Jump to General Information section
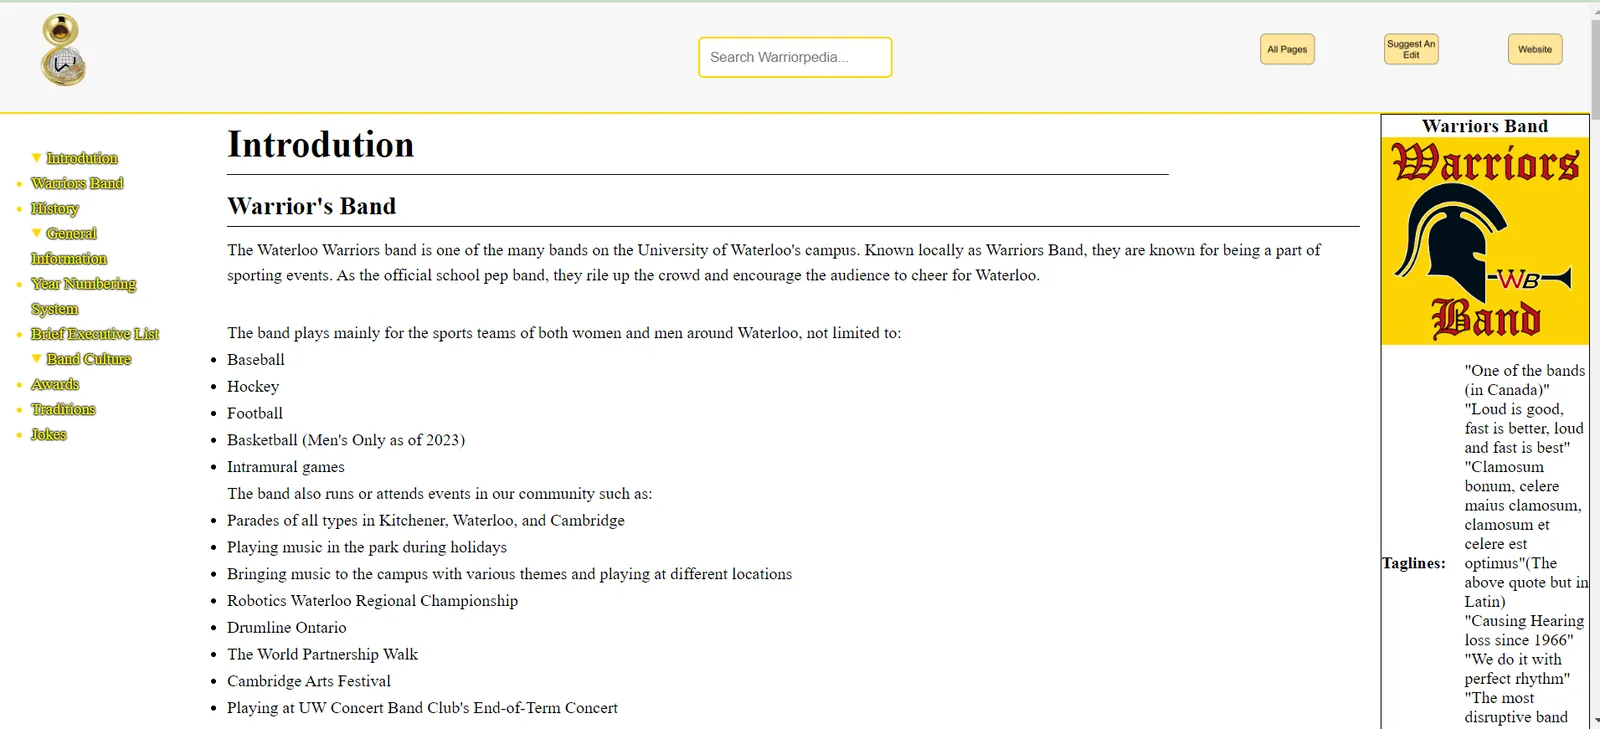 click(69, 246)
